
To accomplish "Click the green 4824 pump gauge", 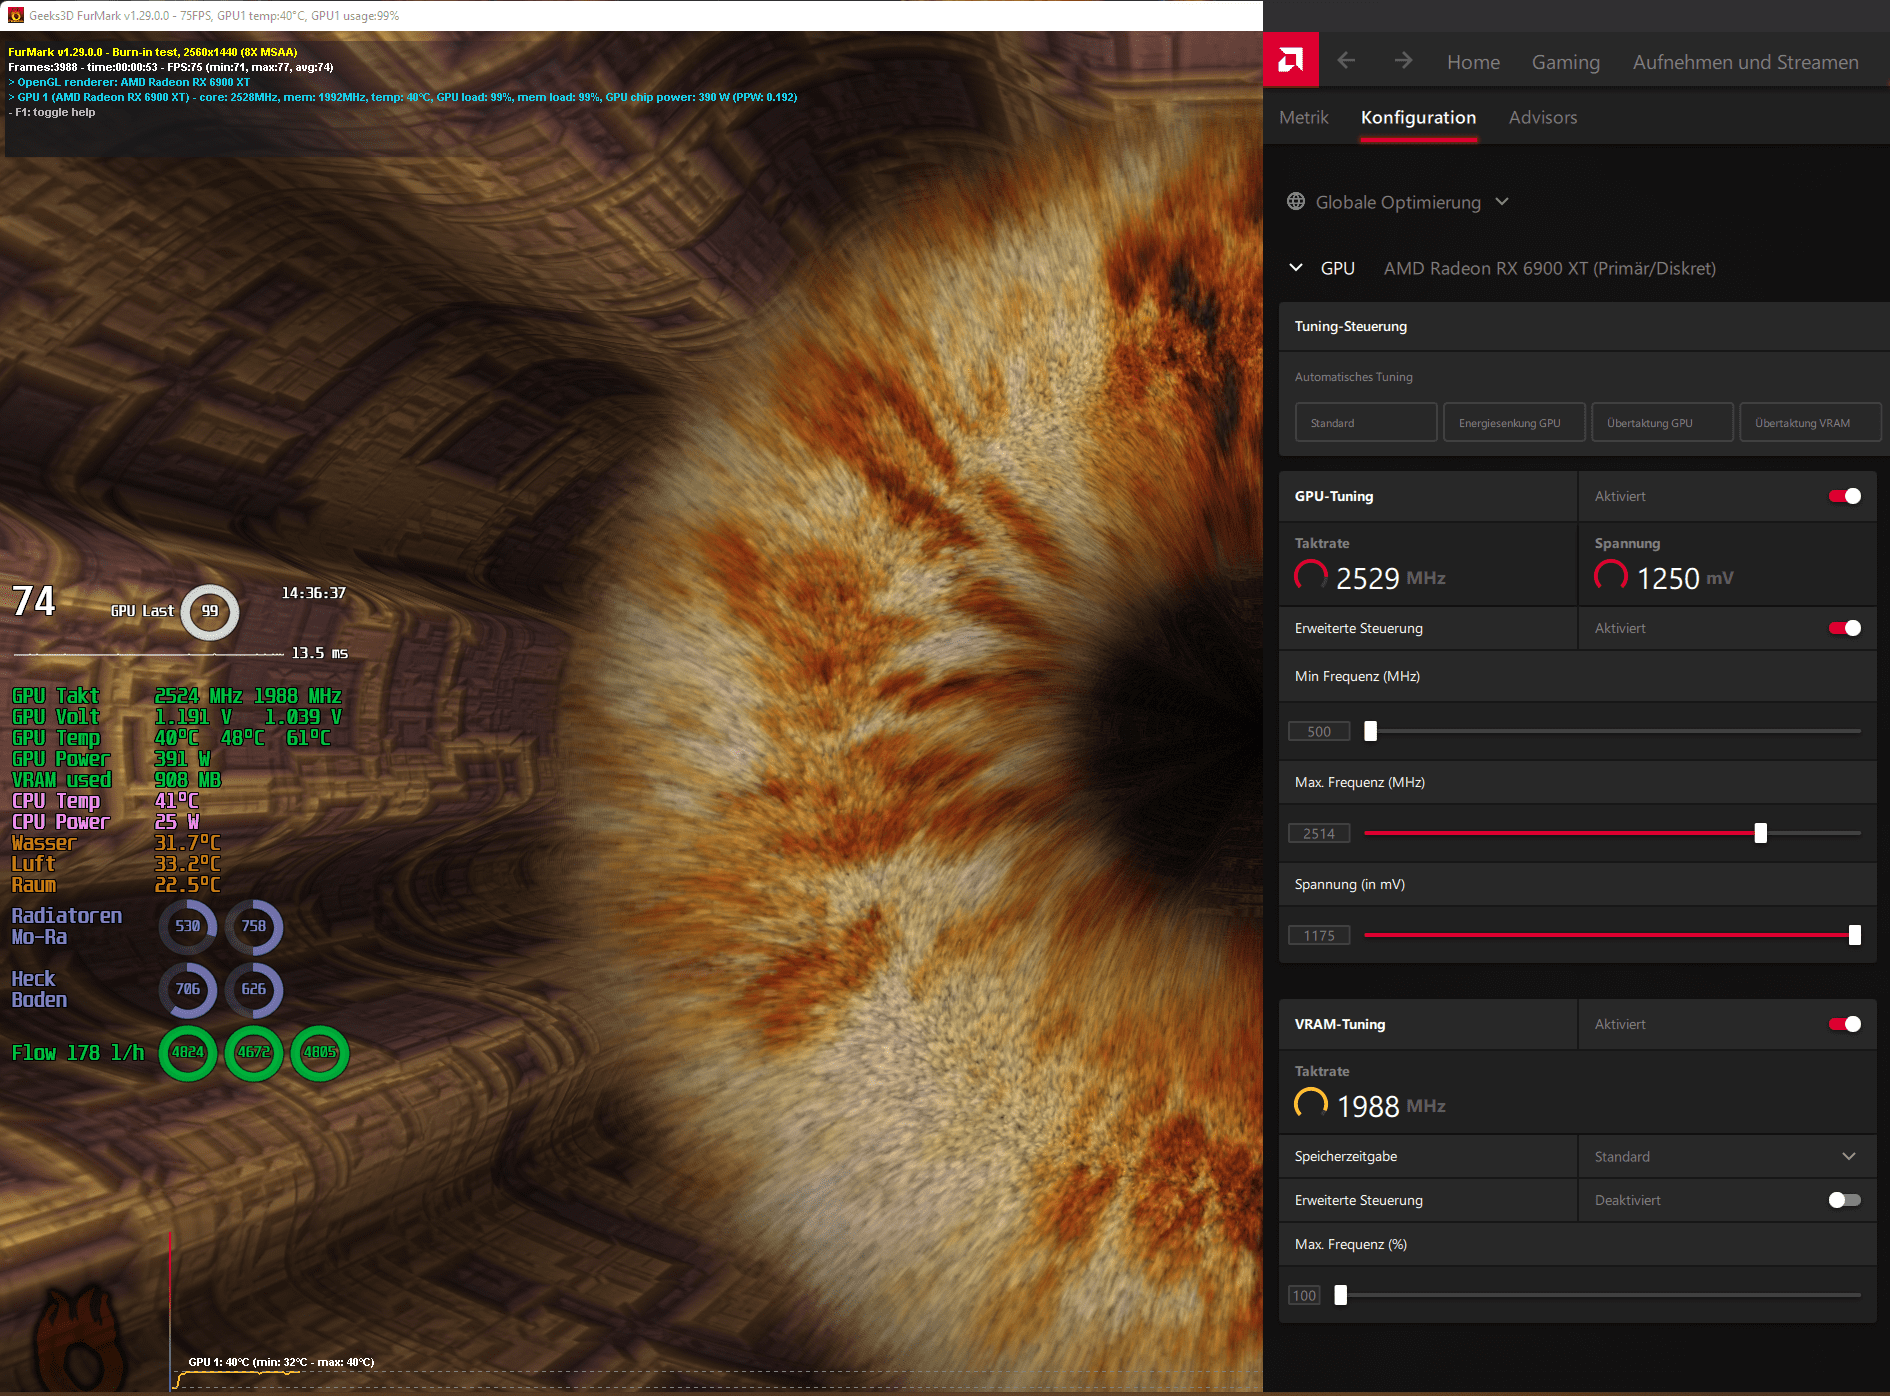I will coord(188,1052).
